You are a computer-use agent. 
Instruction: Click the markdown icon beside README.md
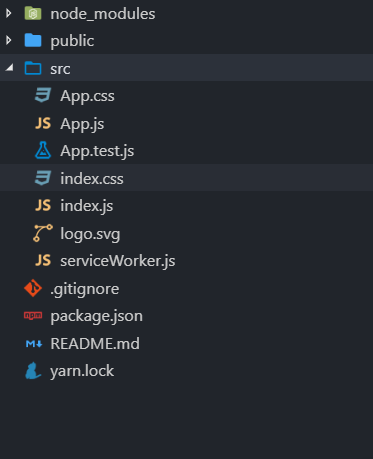point(34,343)
